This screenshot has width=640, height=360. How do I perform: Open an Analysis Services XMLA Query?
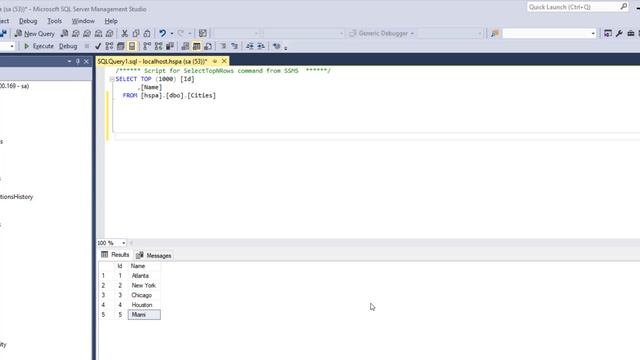[98, 33]
